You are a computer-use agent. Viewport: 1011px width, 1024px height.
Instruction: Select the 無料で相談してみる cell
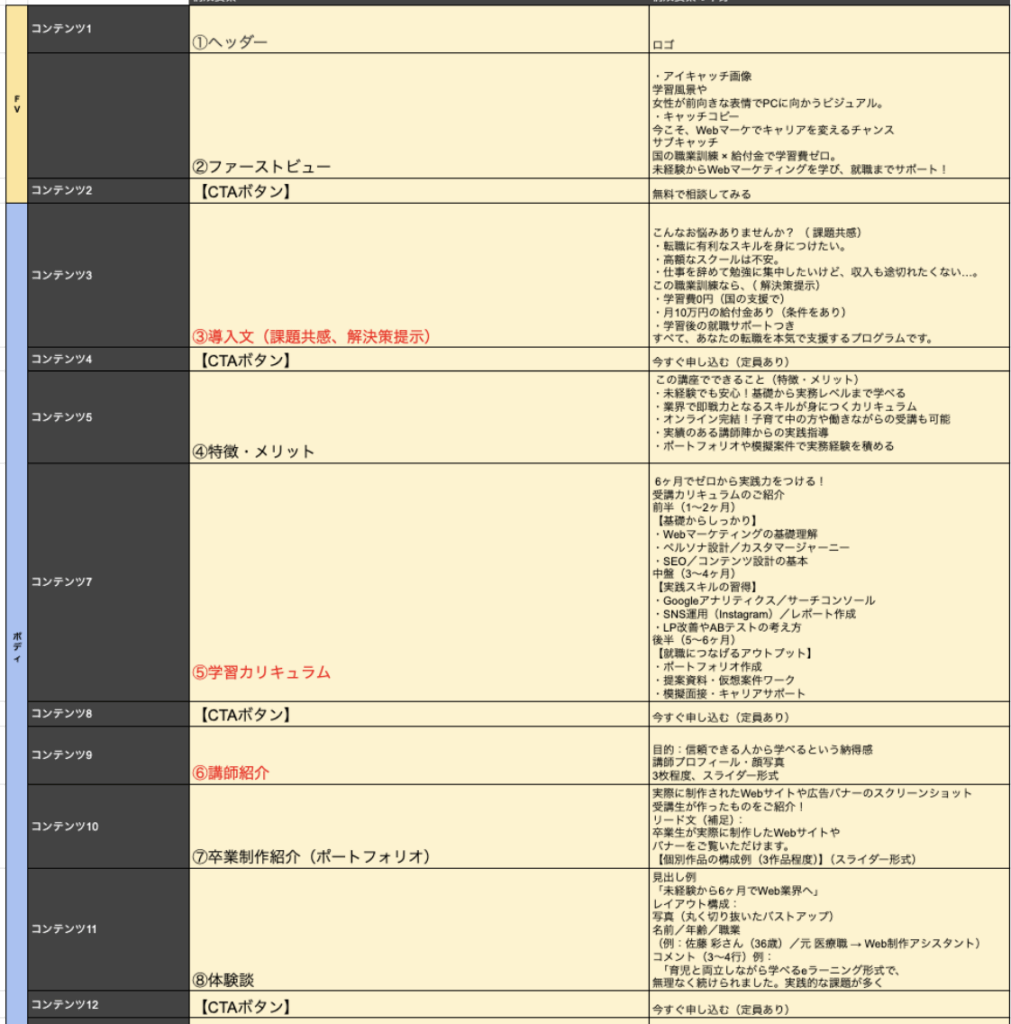coord(828,192)
